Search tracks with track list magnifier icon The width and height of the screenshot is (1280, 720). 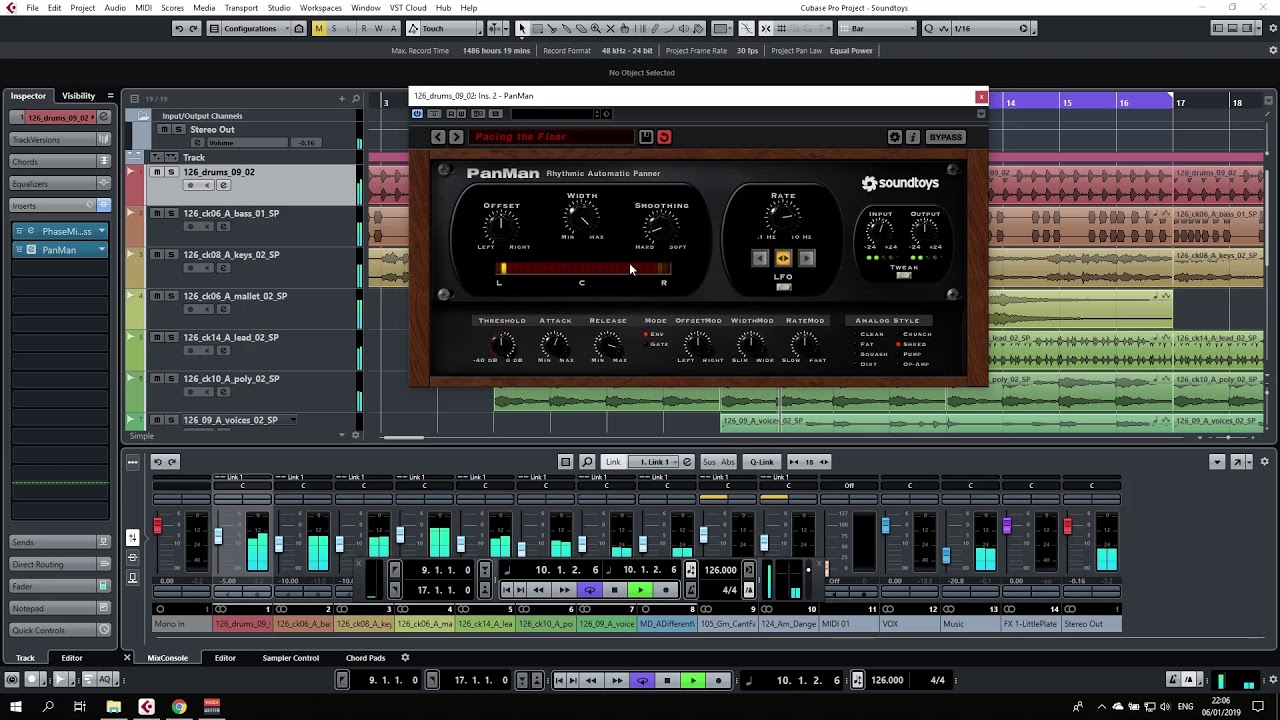355,99
